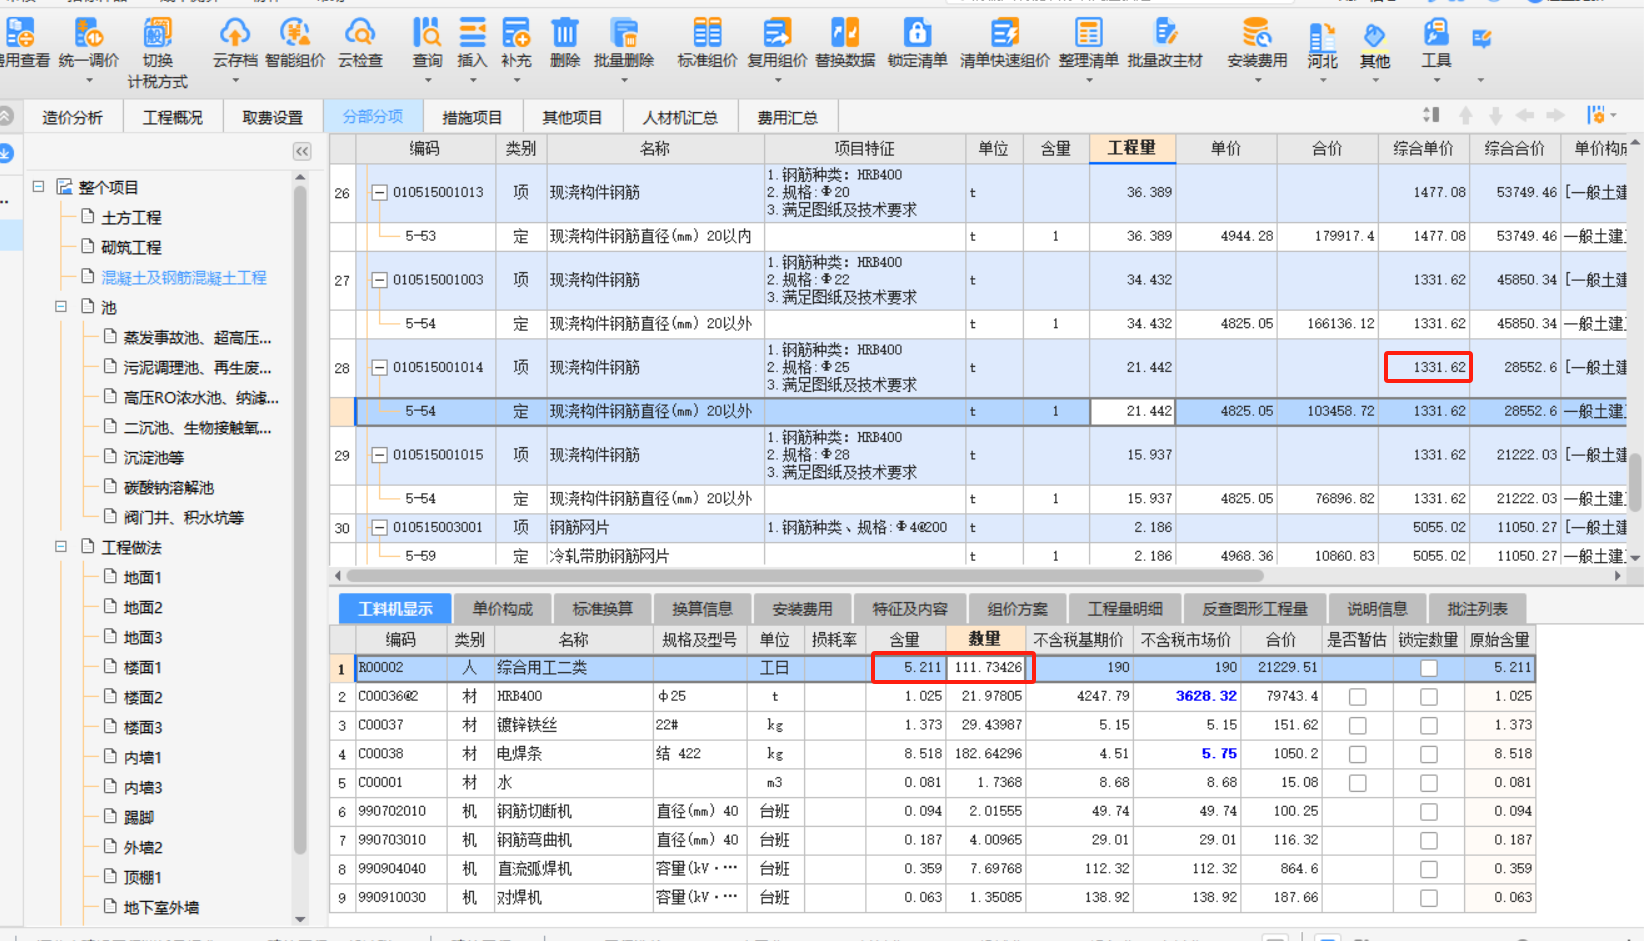Open the dropdown arrow under 云存档
This screenshot has height=941, width=1644.
pyautogui.click(x=235, y=80)
